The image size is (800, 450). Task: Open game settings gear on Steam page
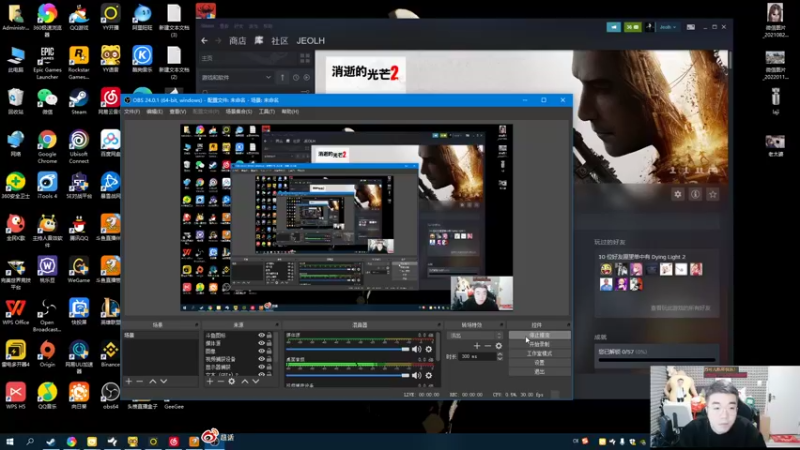click(x=678, y=194)
